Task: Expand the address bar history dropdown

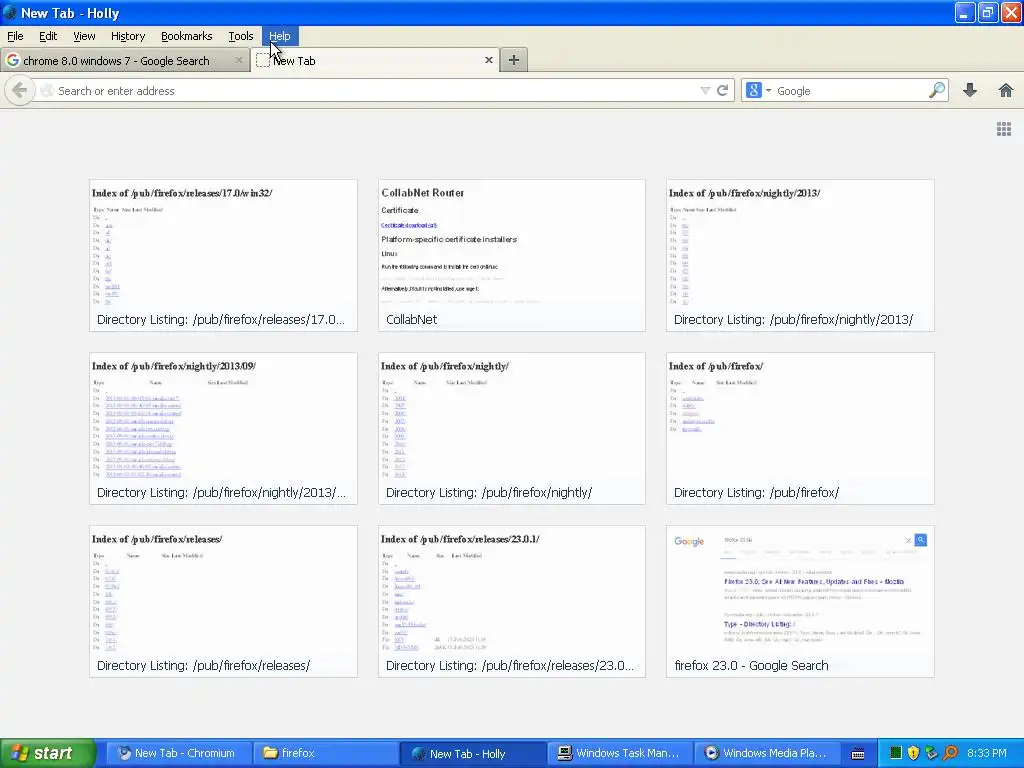Action: [x=705, y=91]
